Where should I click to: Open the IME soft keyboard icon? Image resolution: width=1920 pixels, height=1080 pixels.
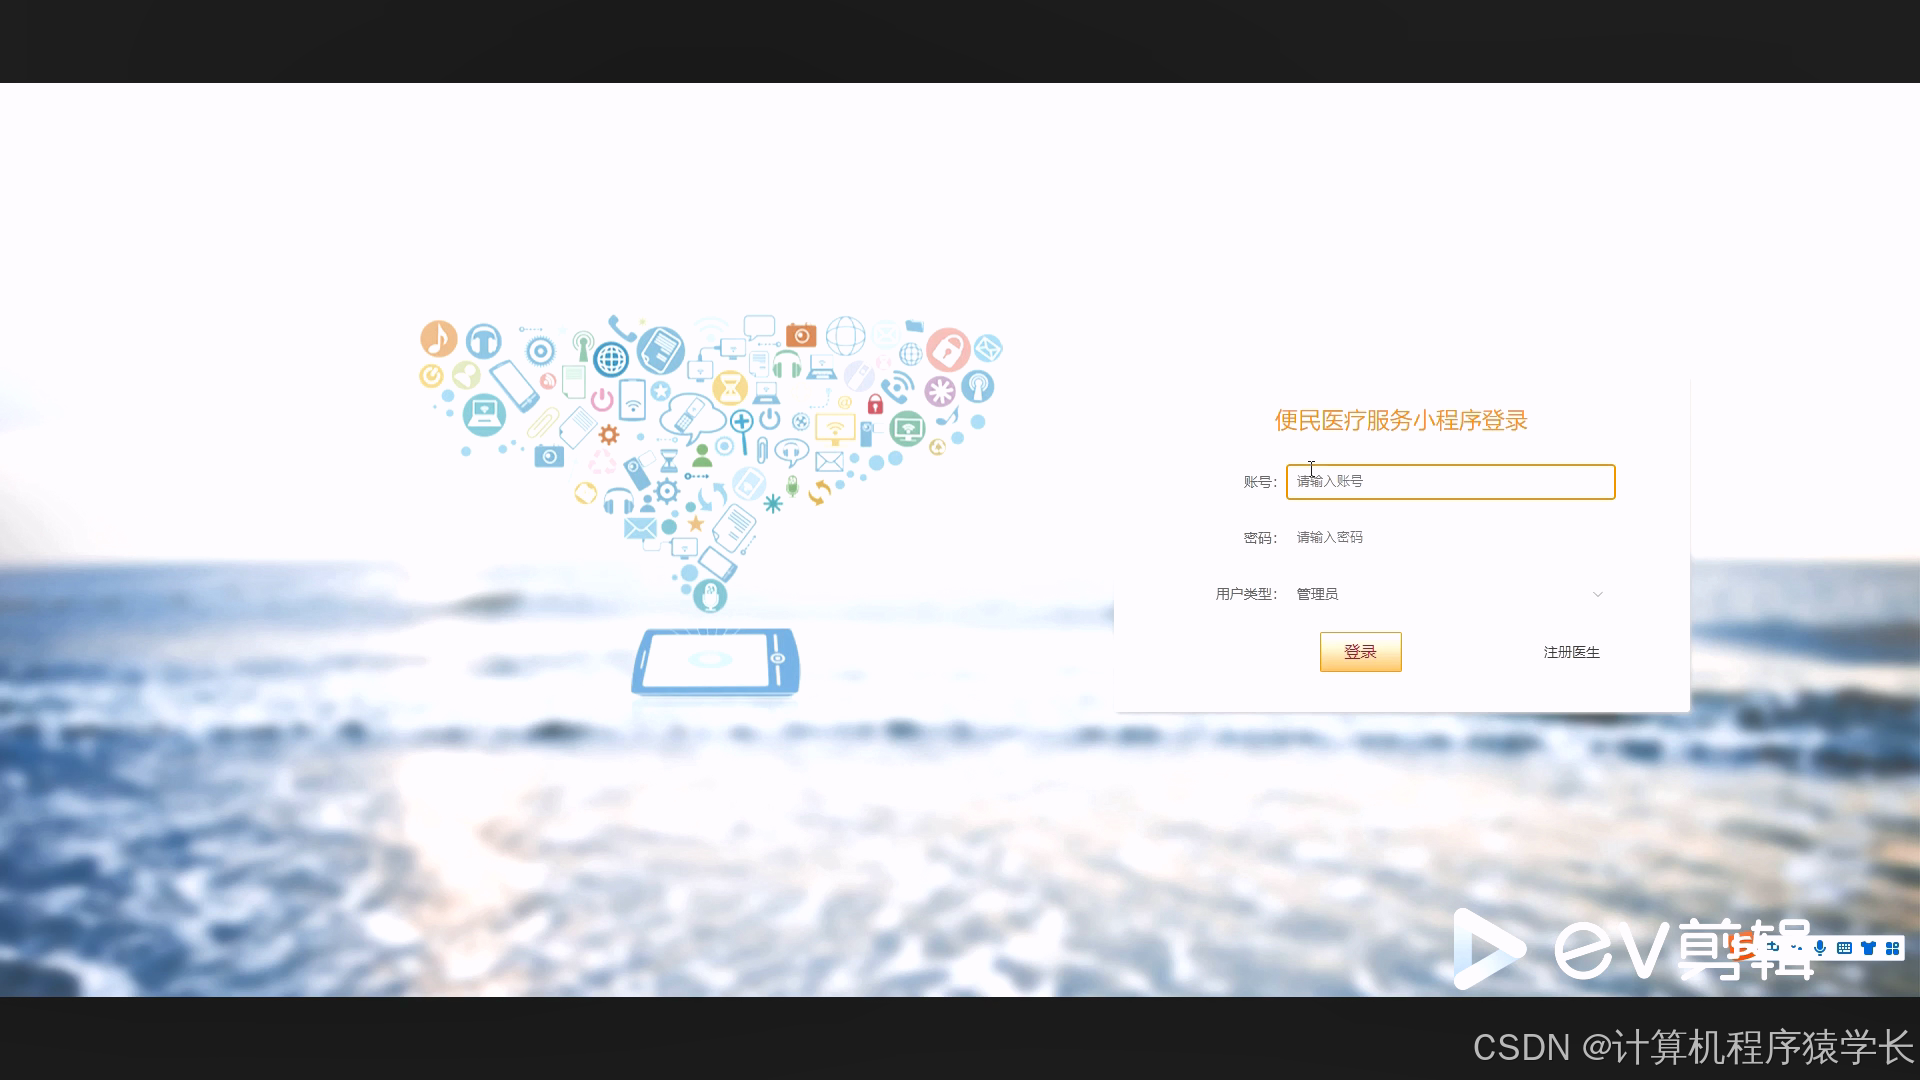tap(1844, 948)
